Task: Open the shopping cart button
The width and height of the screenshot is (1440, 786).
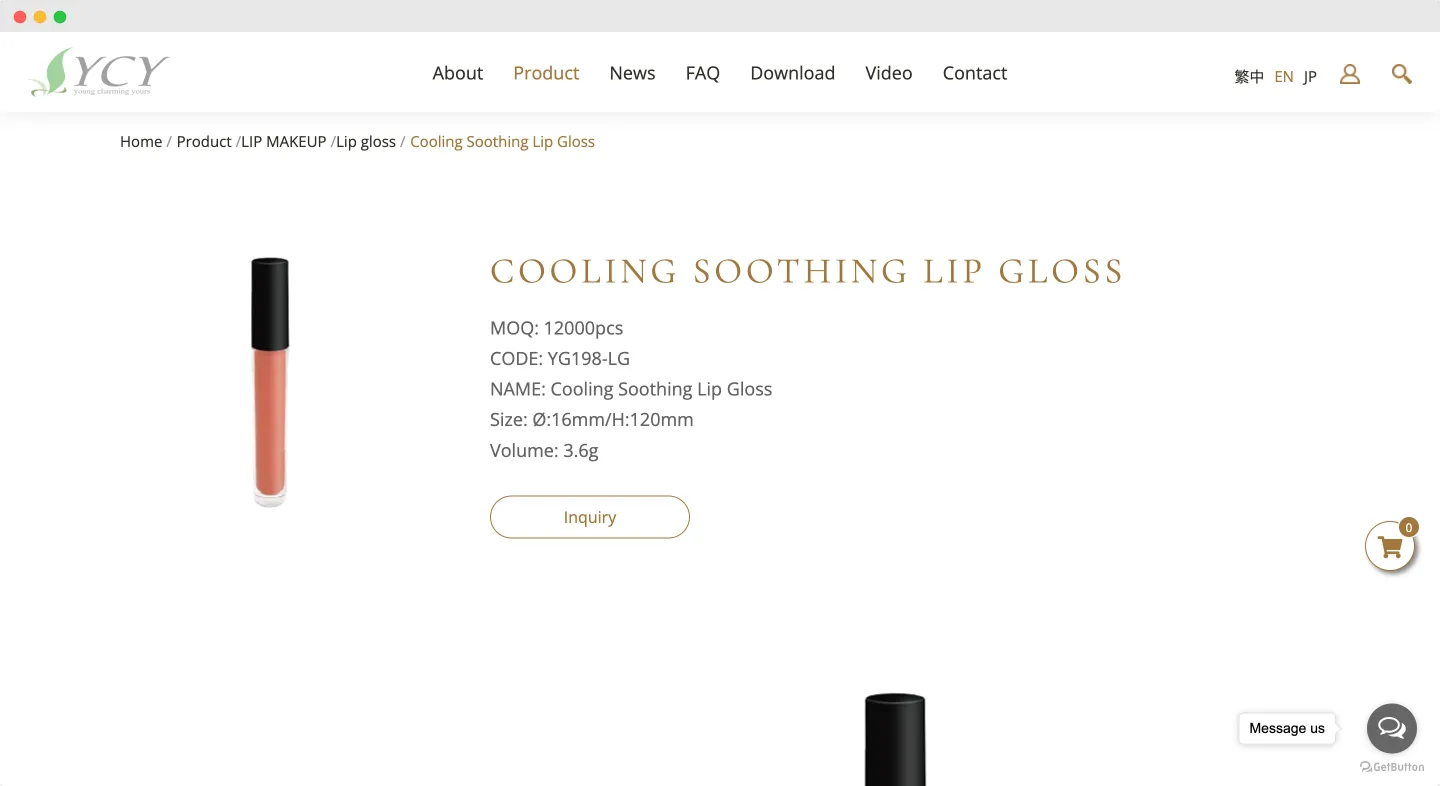Action: point(1390,547)
